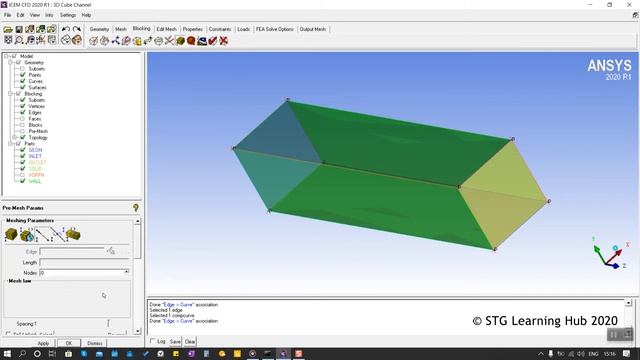Click the yellow help lightbulb icon
The image size is (640, 360).
[x=136, y=208]
